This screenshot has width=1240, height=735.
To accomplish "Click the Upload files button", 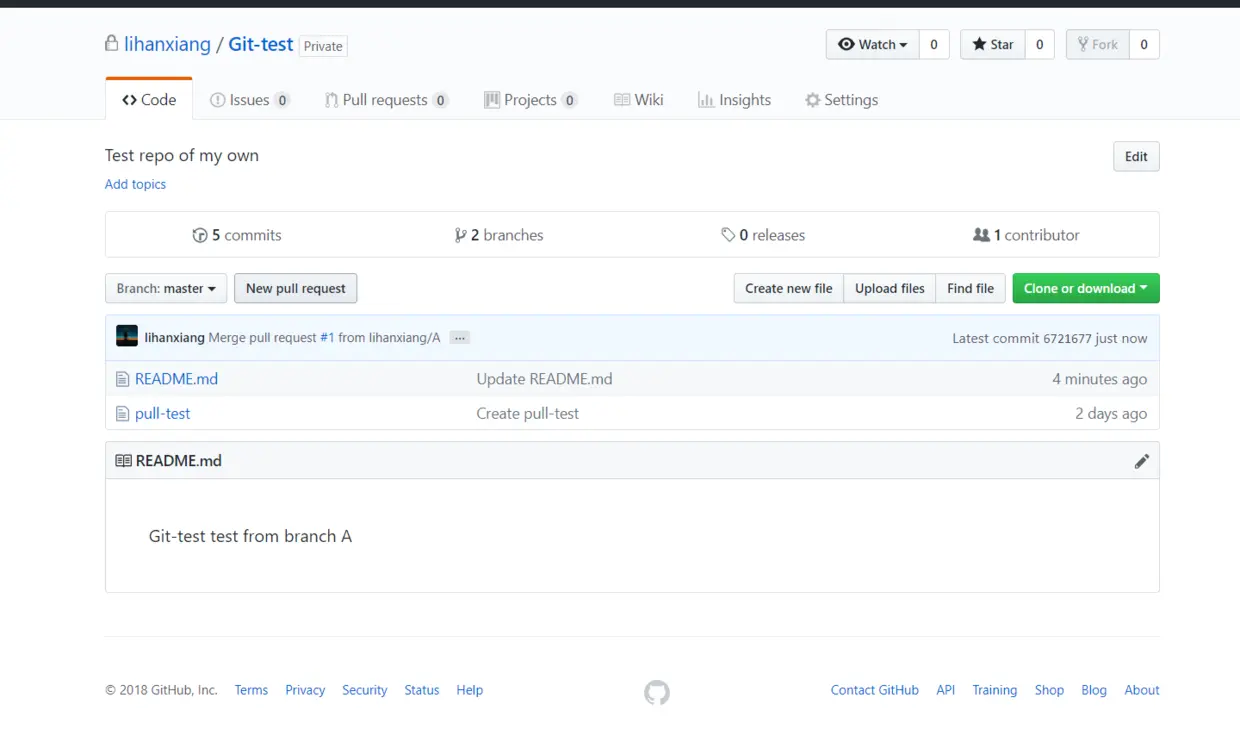I will click(890, 288).
